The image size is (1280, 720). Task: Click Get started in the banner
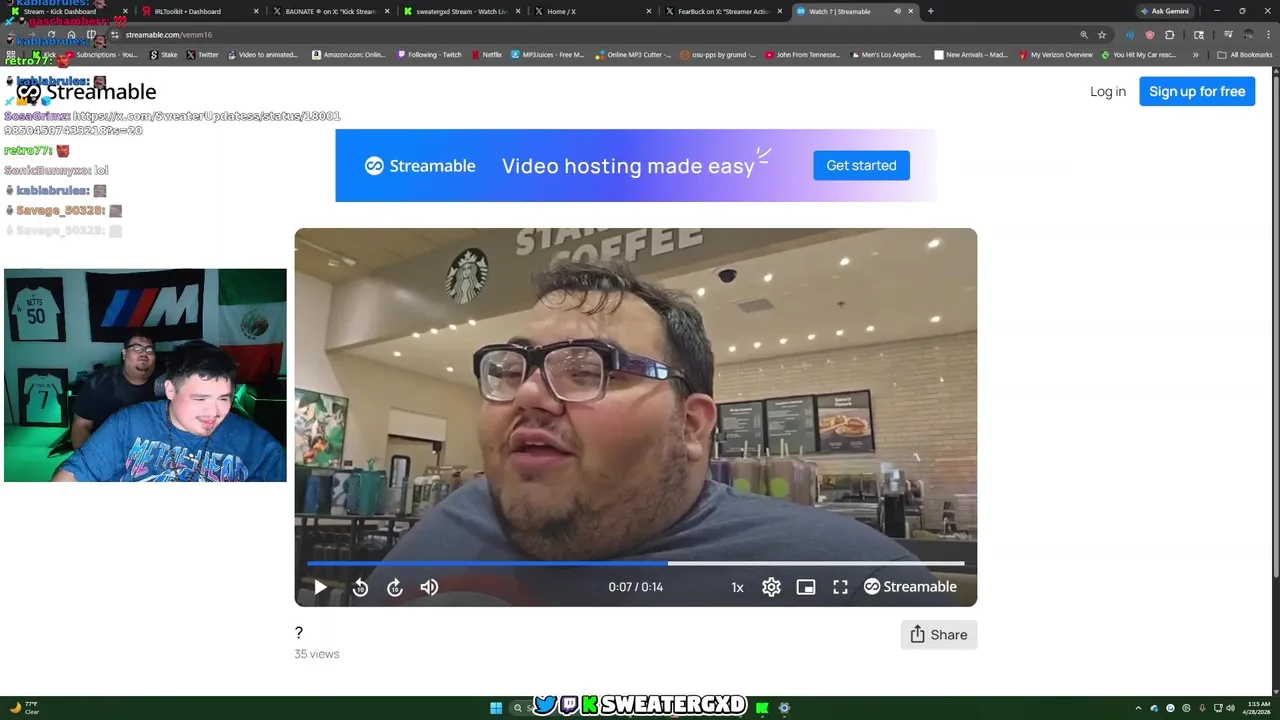[x=861, y=165]
